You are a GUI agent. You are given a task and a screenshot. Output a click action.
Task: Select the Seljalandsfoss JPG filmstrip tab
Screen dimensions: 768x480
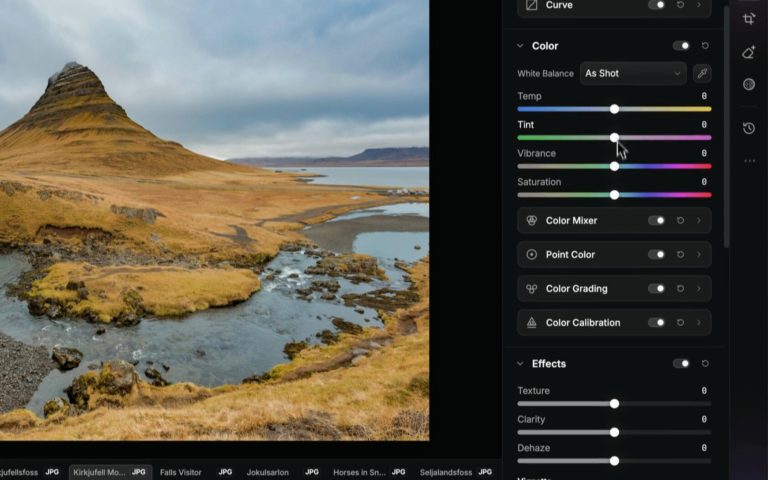[x=456, y=472]
